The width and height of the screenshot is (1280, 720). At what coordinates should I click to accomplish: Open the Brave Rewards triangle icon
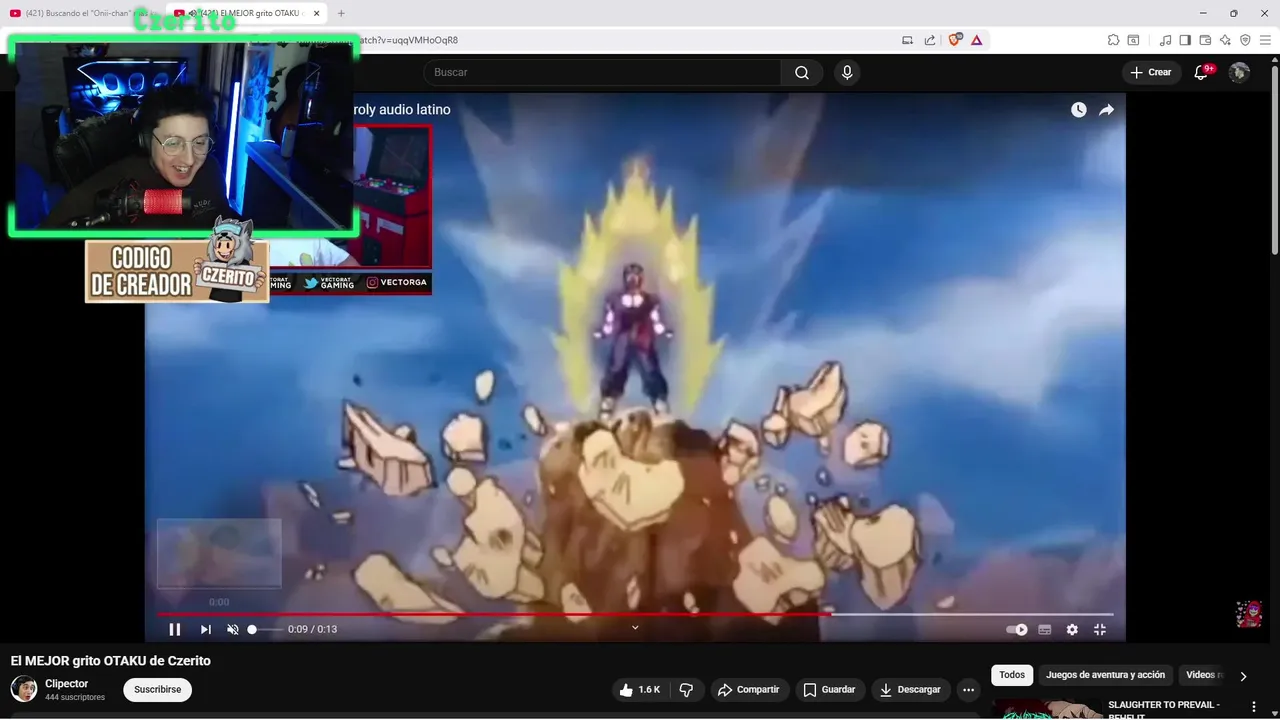(976, 40)
